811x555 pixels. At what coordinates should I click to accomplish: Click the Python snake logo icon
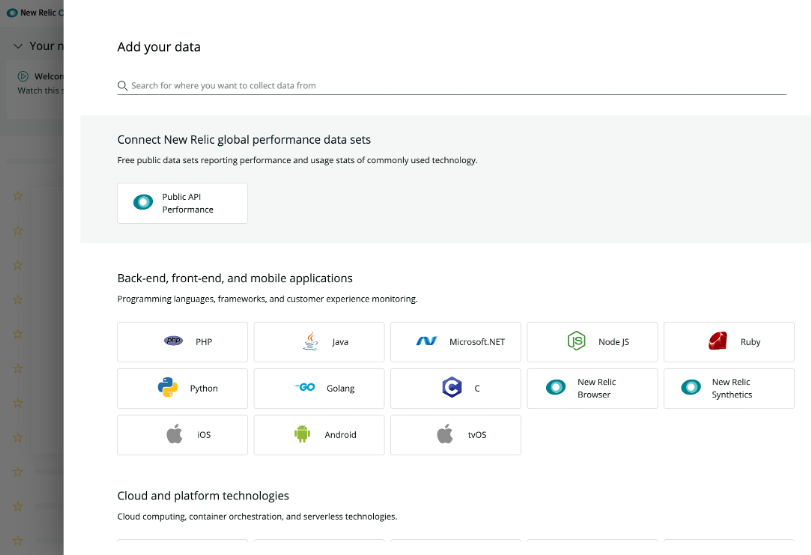pyautogui.click(x=168, y=387)
